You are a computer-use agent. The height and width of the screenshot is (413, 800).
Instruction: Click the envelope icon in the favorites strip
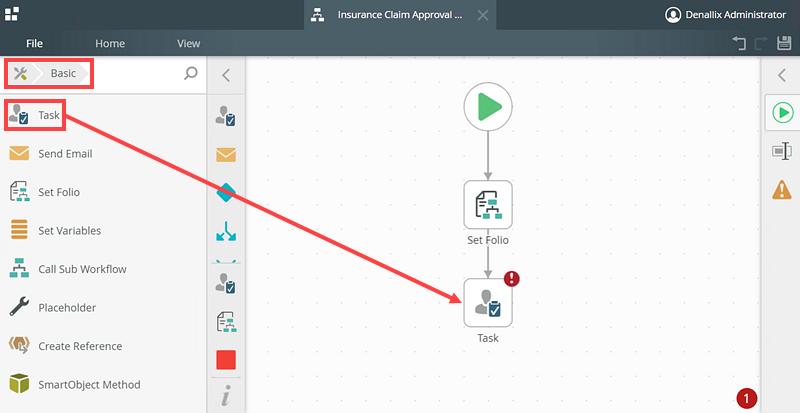[226, 154]
